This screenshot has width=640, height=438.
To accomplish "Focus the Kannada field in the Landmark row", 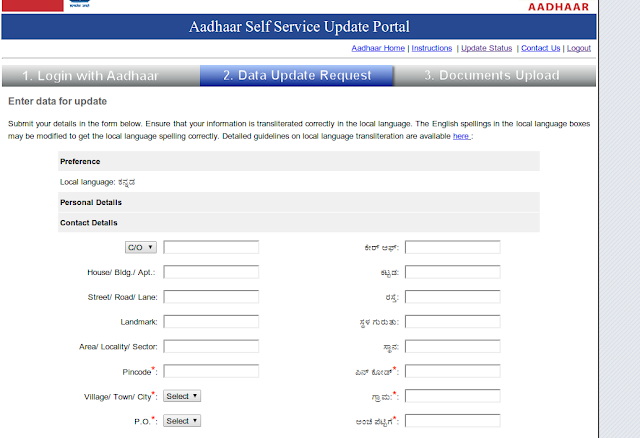I will pos(453,322).
